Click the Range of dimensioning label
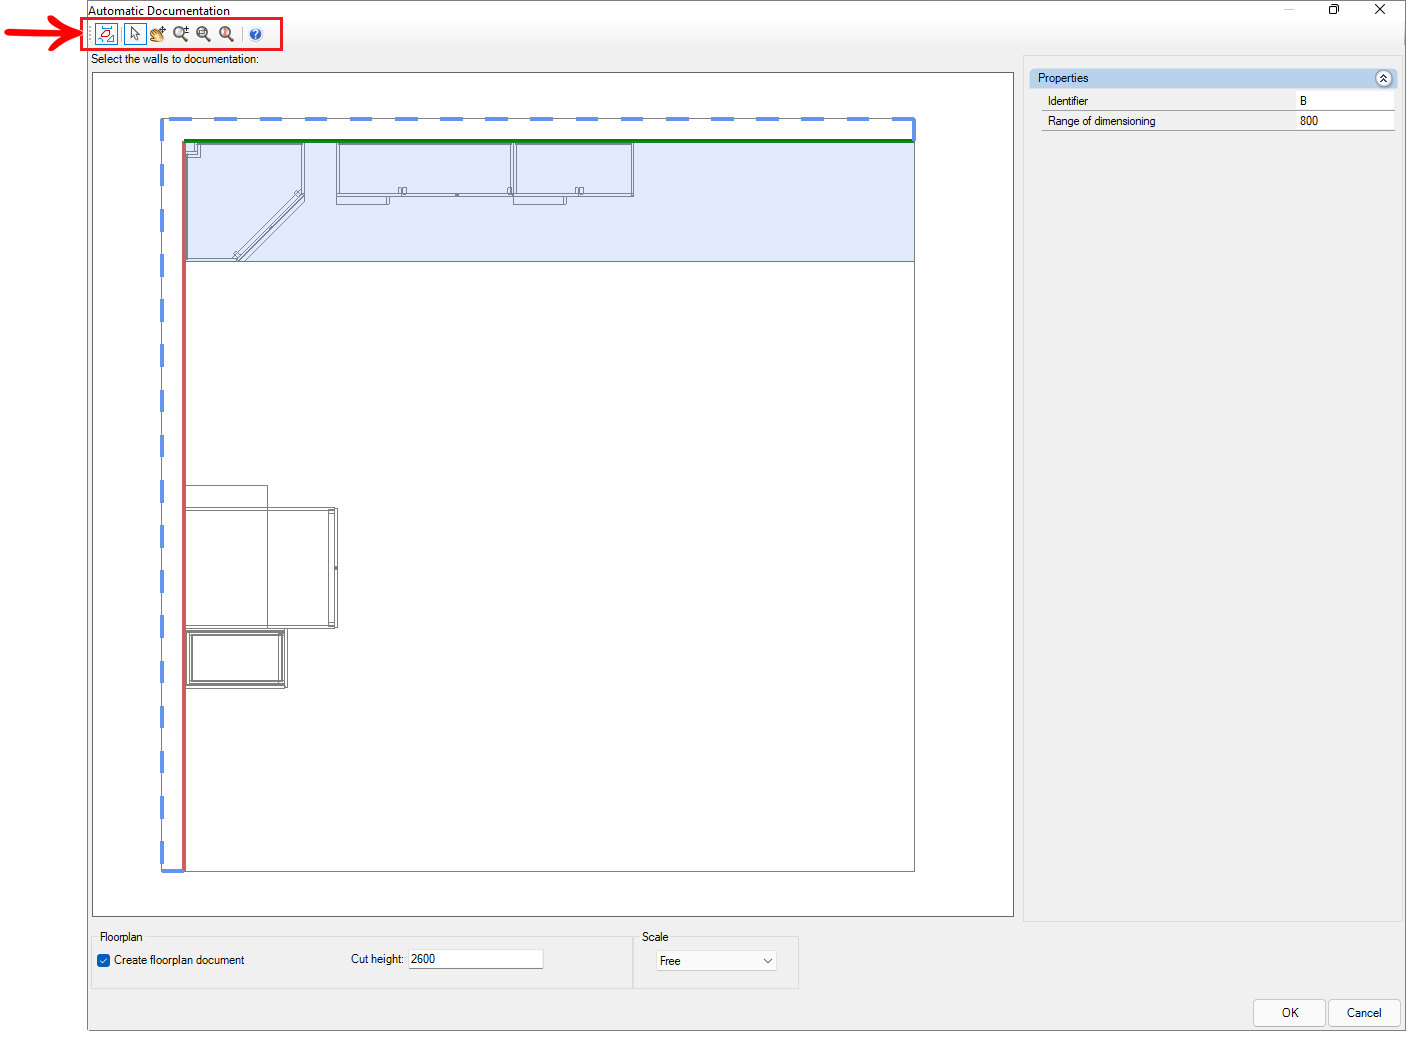This screenshot has width=1418, height=1041. (x=1101, y=121)
